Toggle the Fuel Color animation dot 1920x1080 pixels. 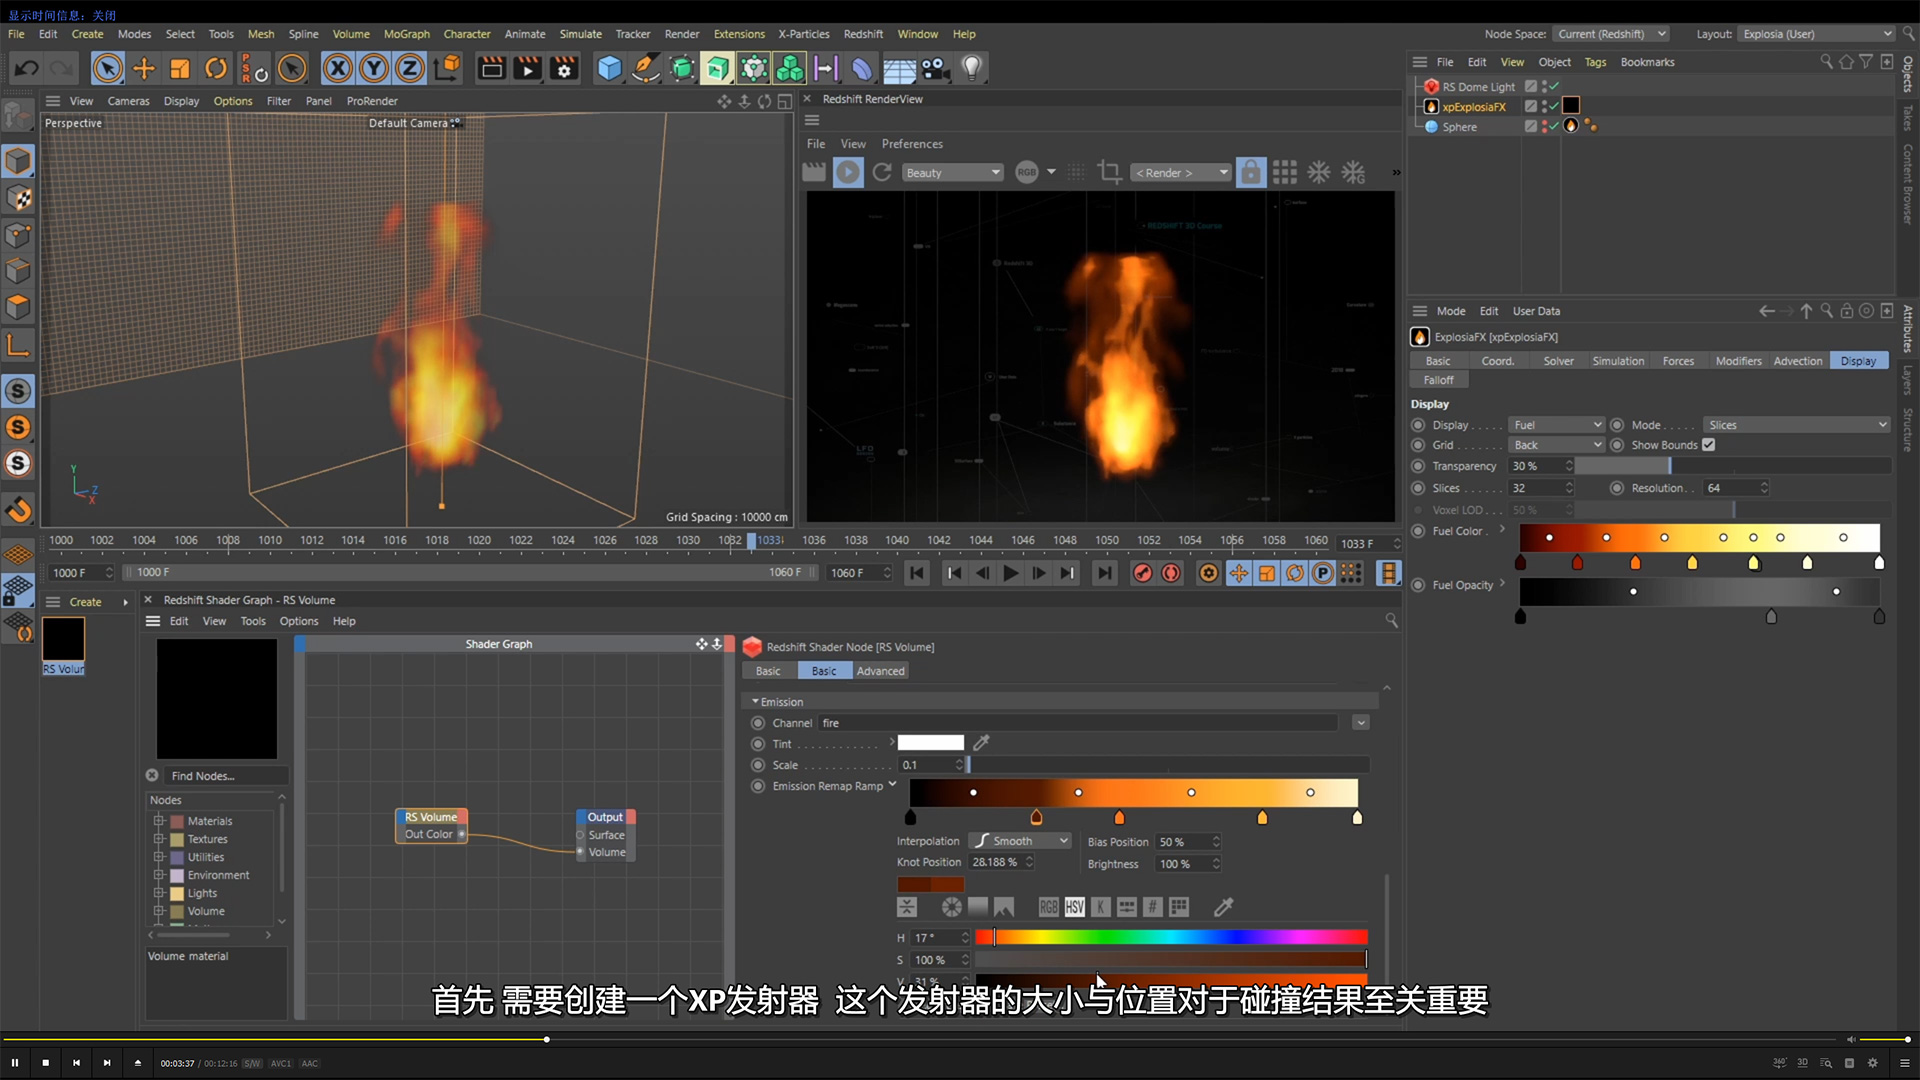(1418, 531)
